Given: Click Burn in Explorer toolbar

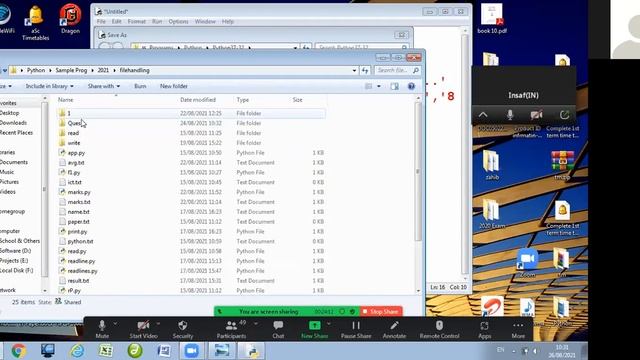Looking at the screenshot, I should 140,86.
